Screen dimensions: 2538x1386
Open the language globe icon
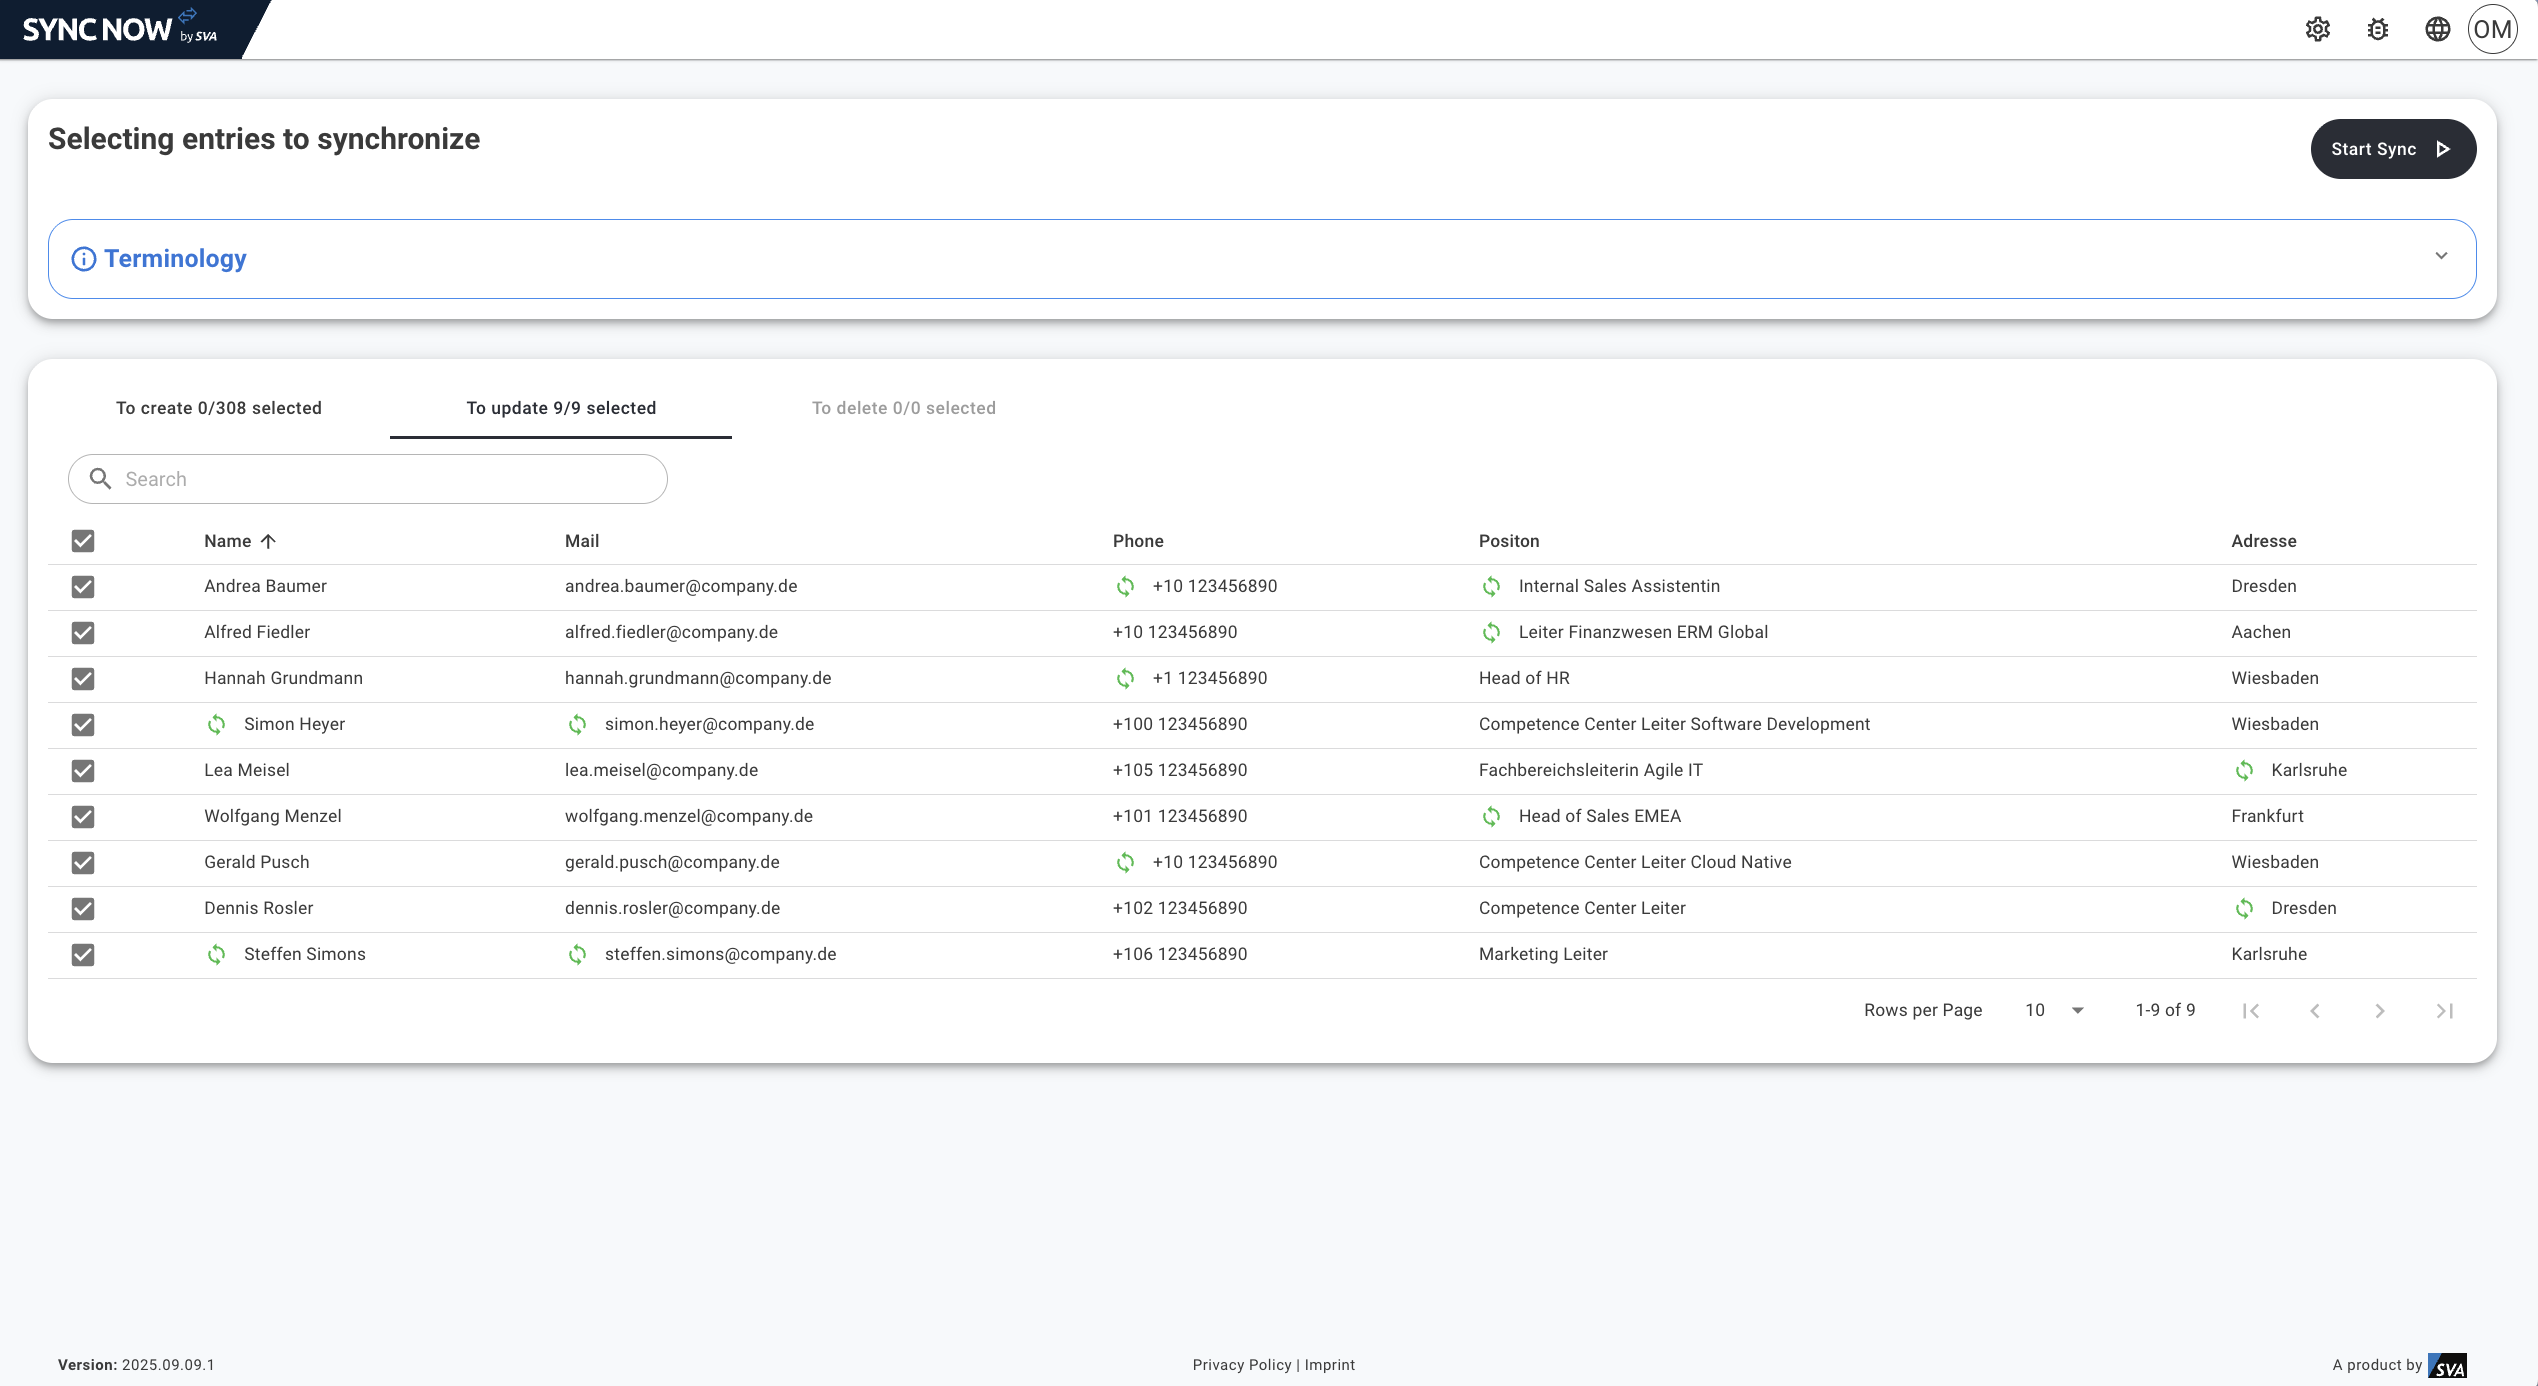pyautogui.click(x=2438, y=29)
